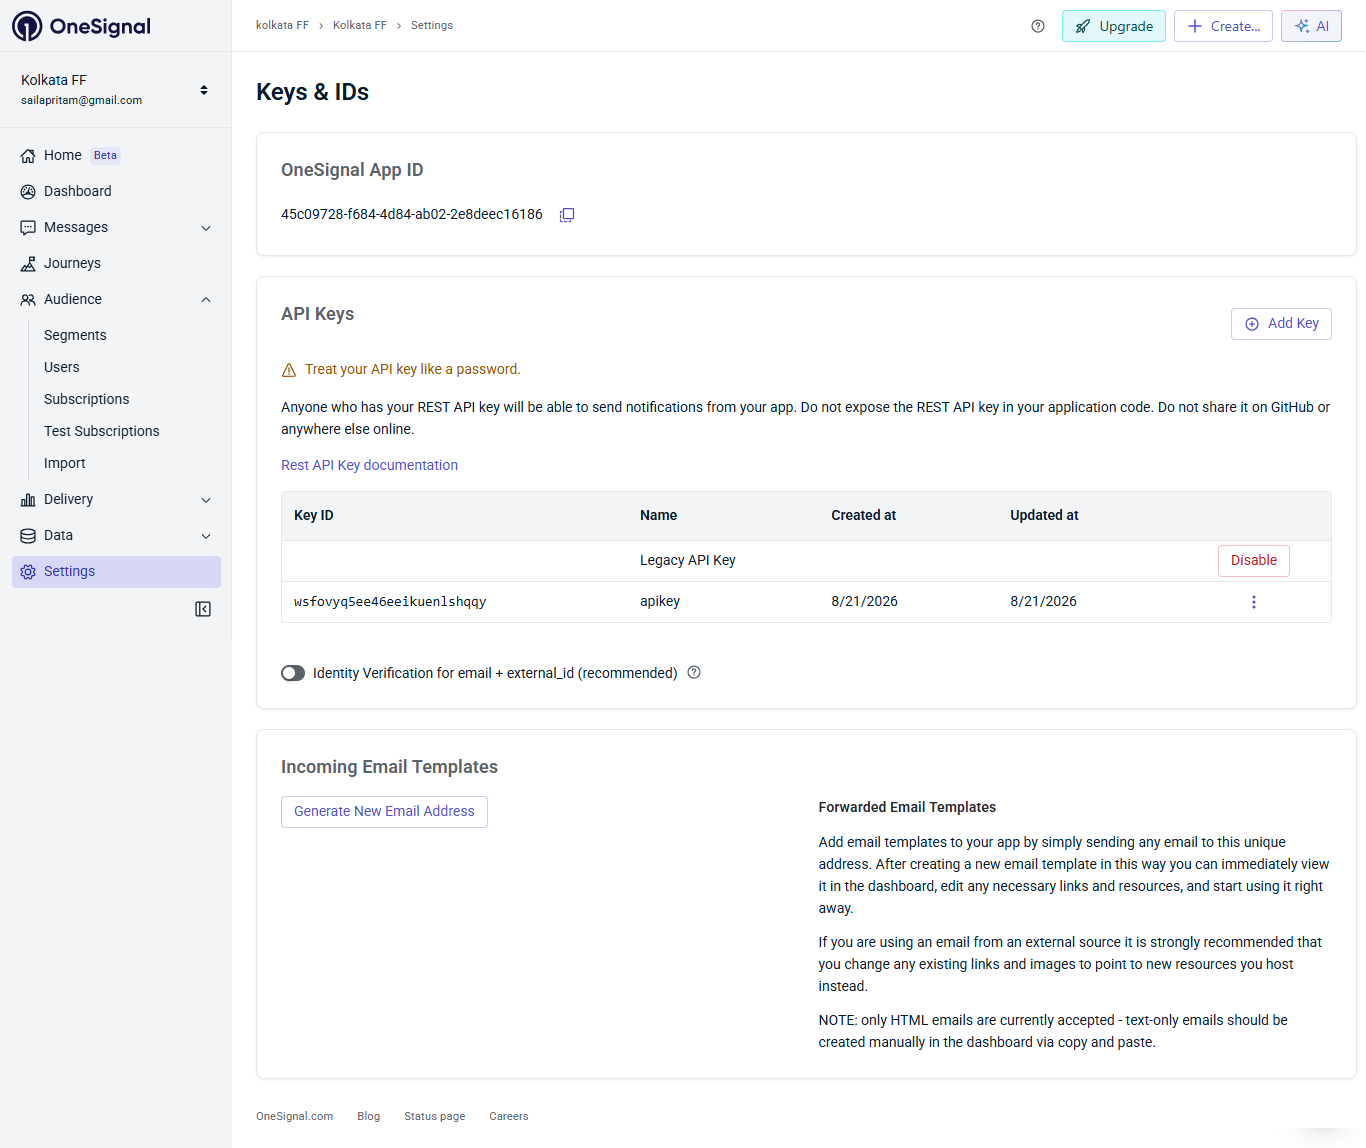Click the Messages chat icon
1366x1148 pixels.
point(28,228)
